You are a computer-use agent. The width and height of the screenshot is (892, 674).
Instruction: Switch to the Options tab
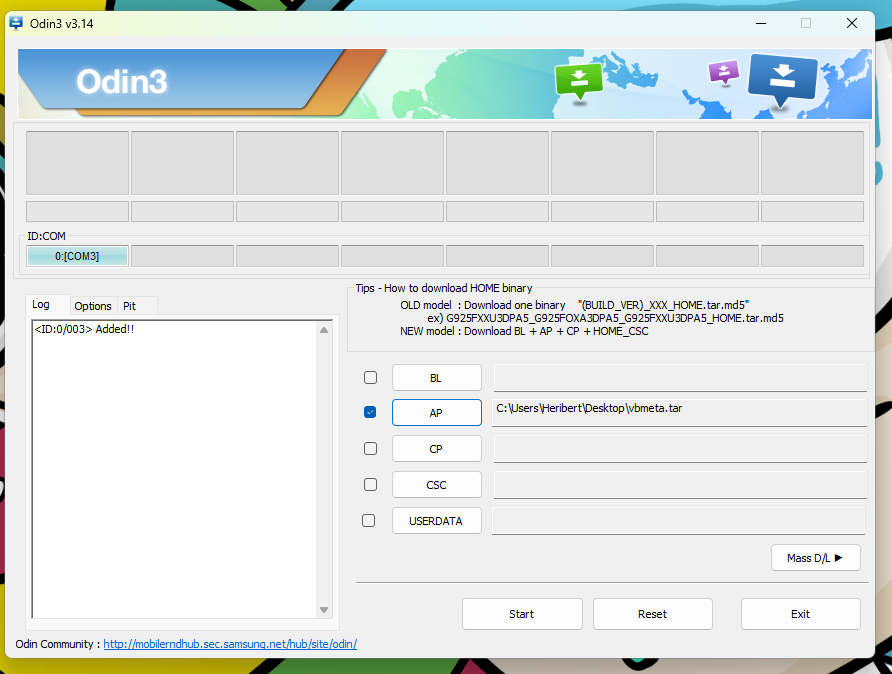point(93,306)
